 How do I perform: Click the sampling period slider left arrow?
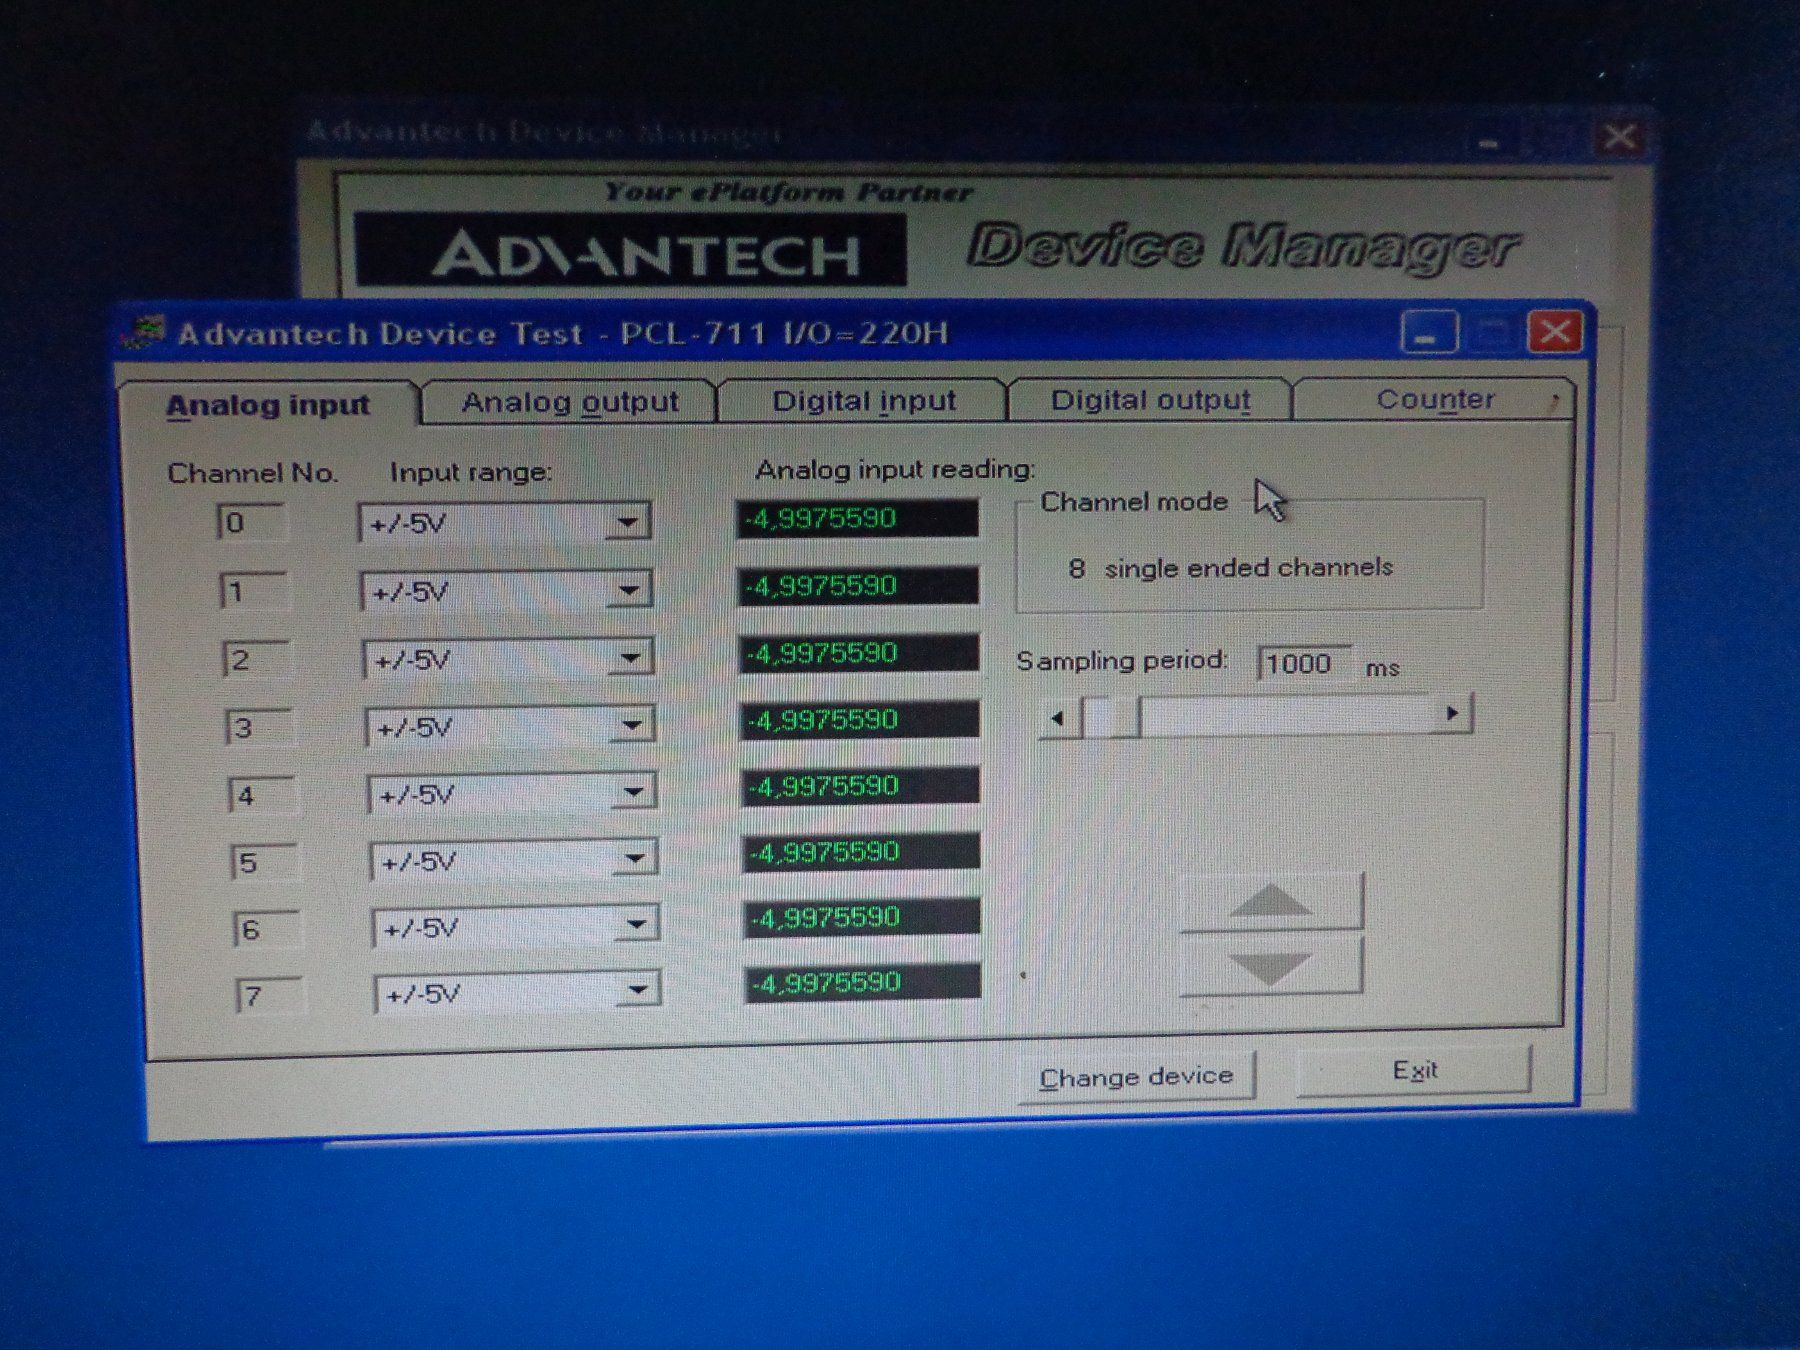(1059, 717)
